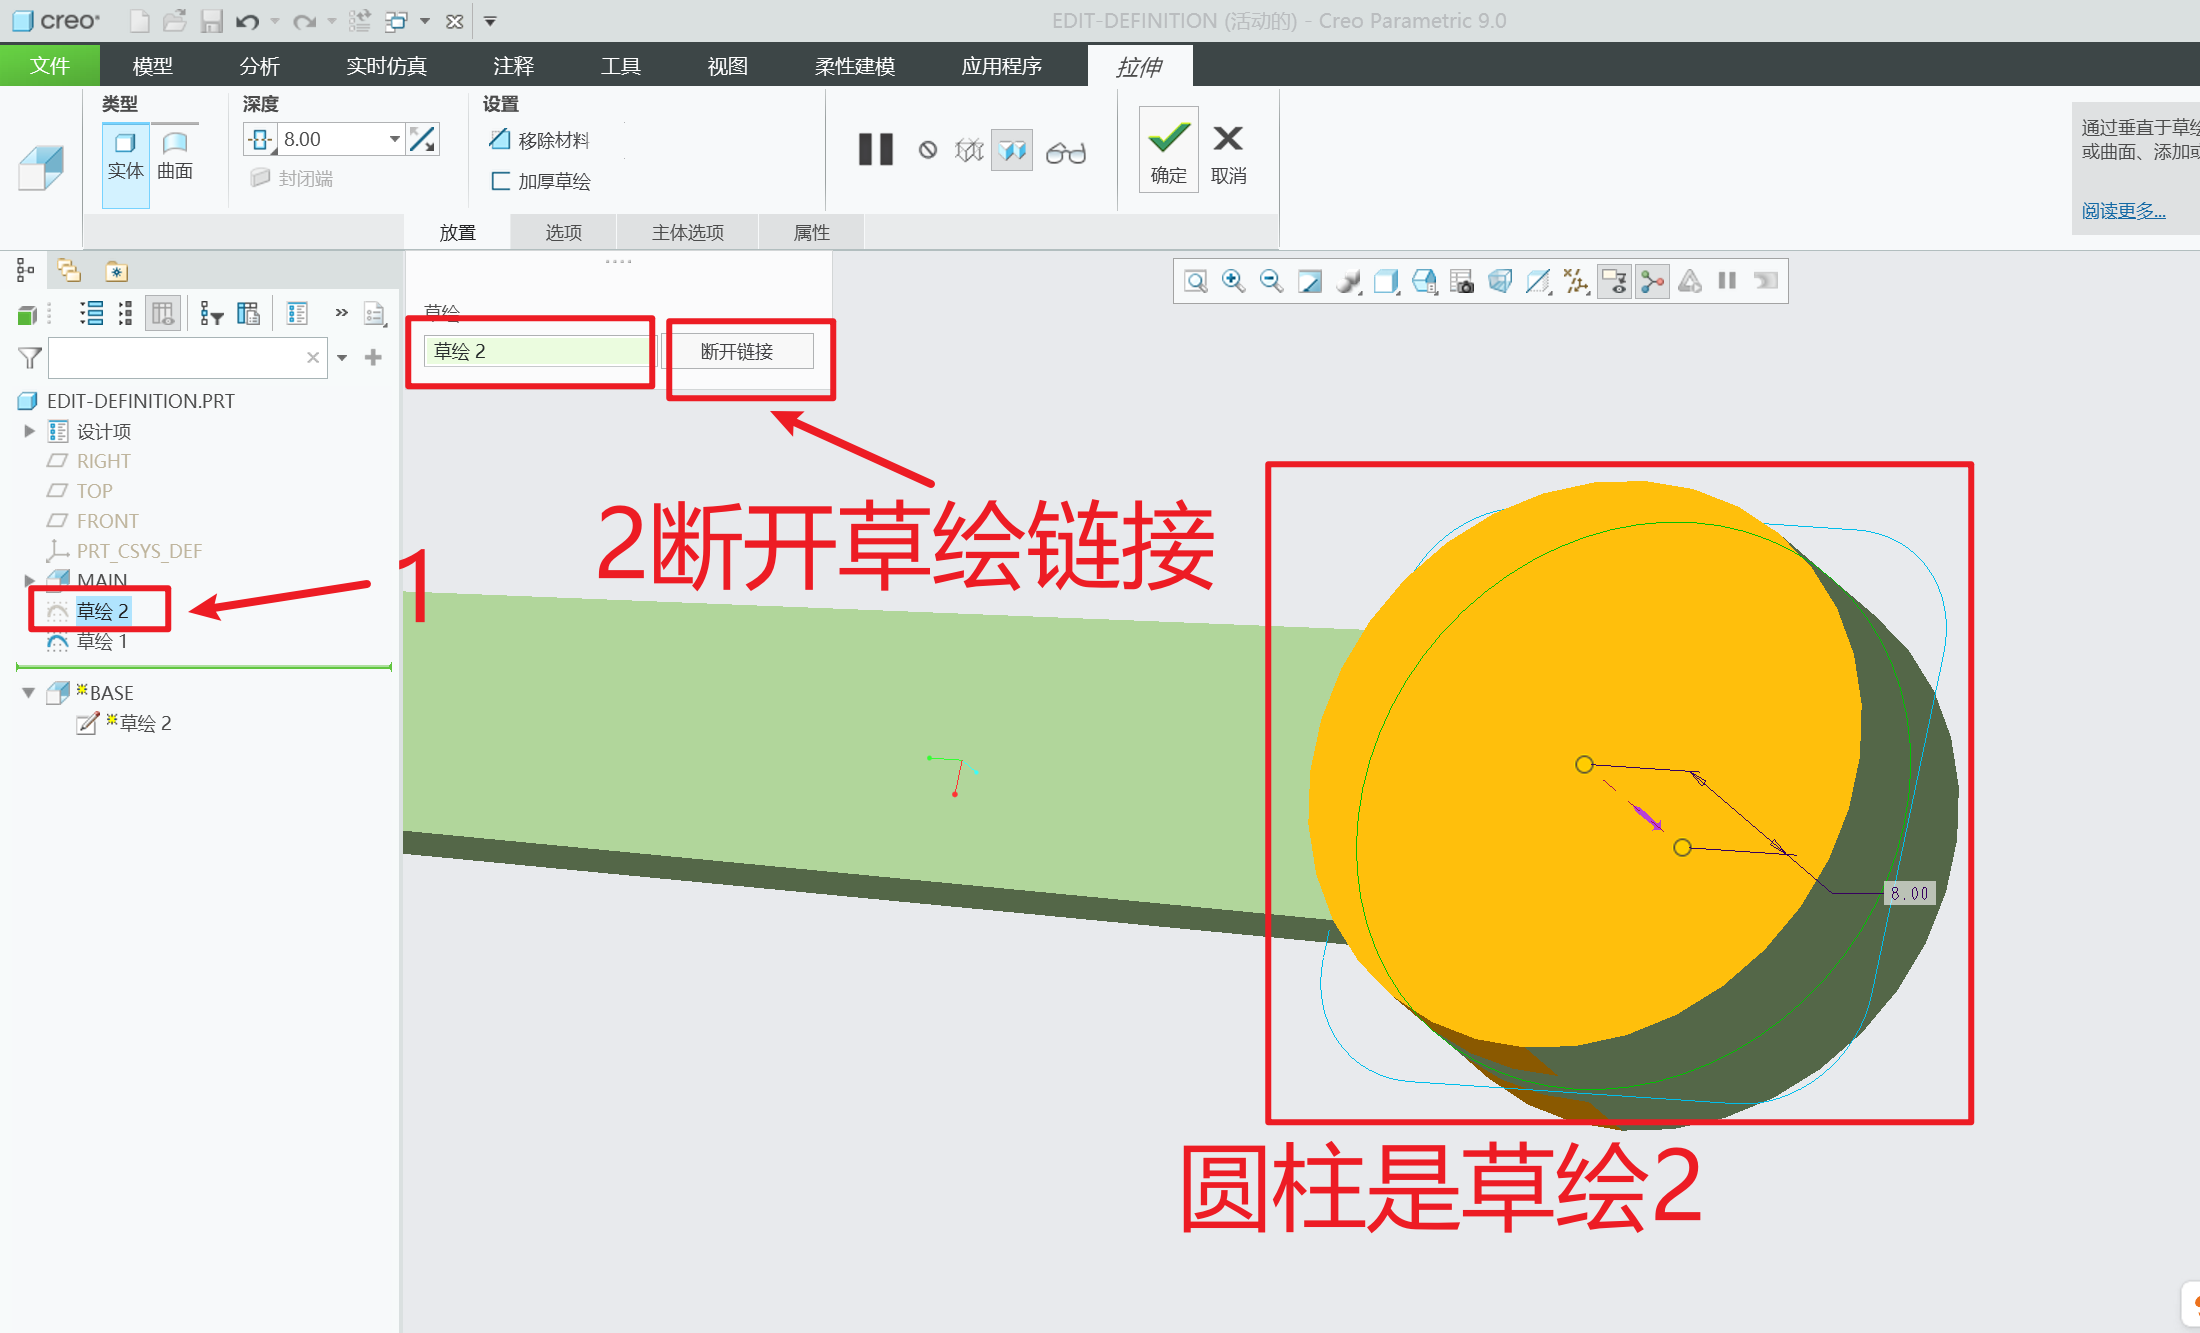
Task: Click the glasses verify preview icon
Action: tap(1065, 152)
